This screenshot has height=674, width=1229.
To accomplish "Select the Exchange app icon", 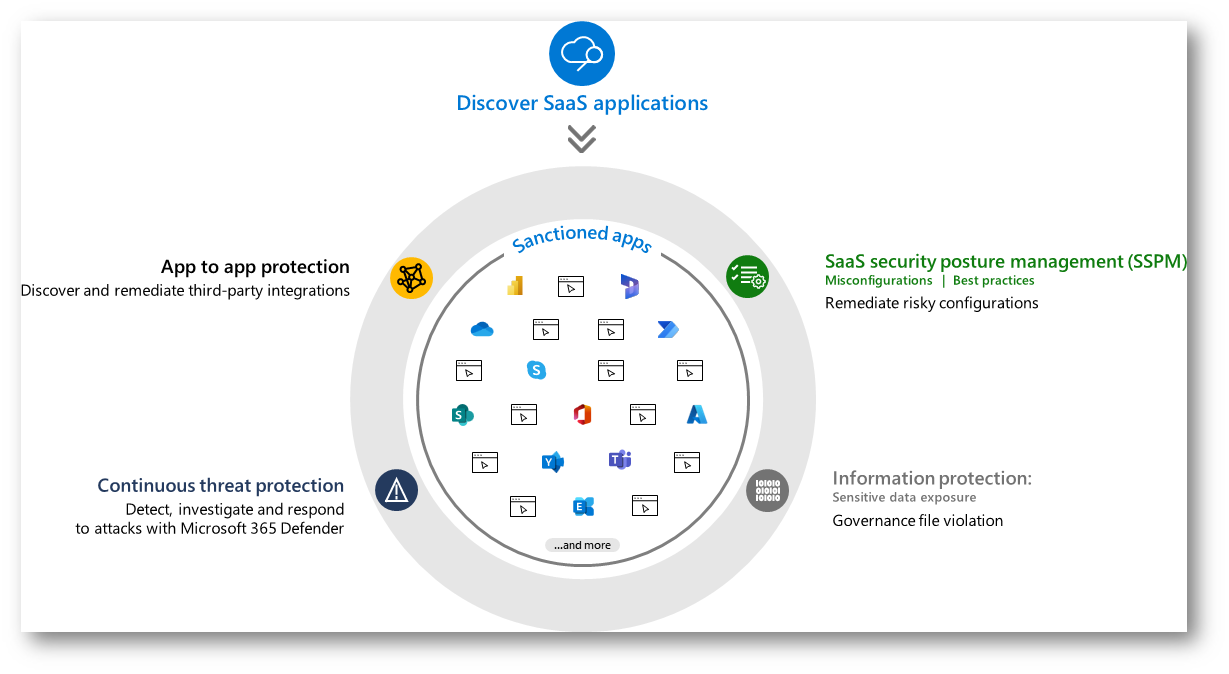I will click(x=584, y=507).
